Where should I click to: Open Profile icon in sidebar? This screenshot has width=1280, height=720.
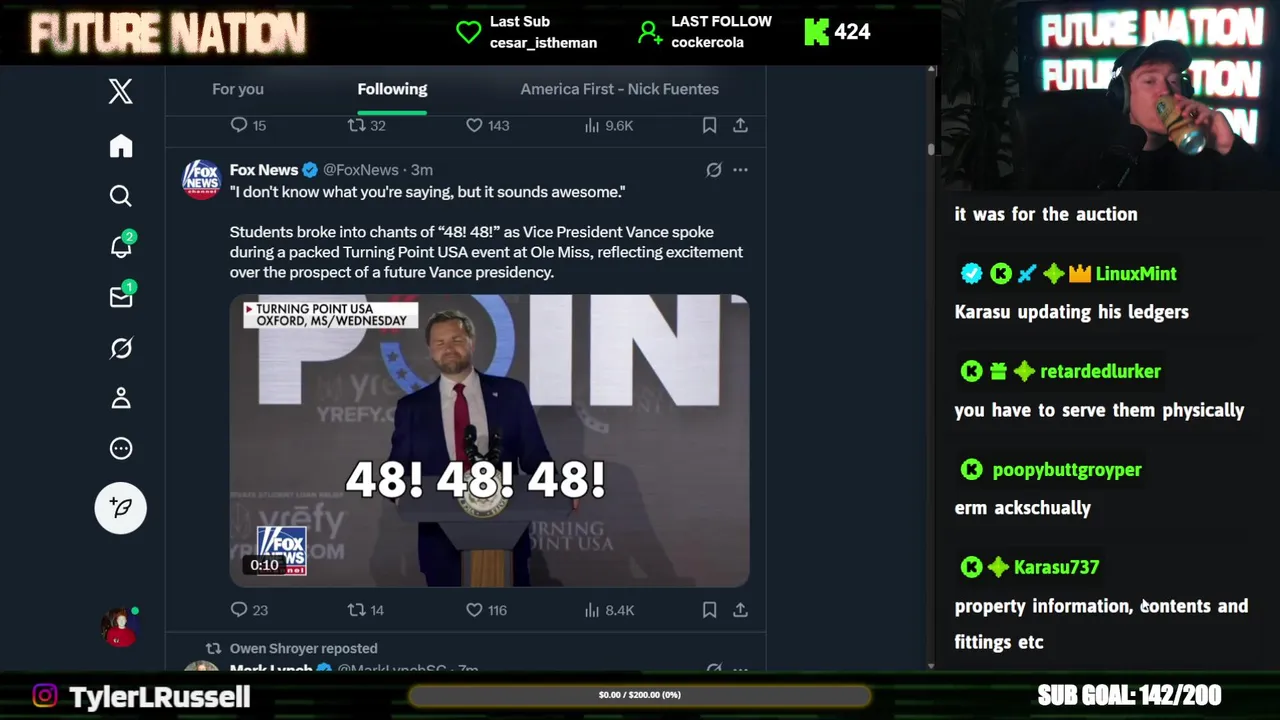tap(121, 398)
